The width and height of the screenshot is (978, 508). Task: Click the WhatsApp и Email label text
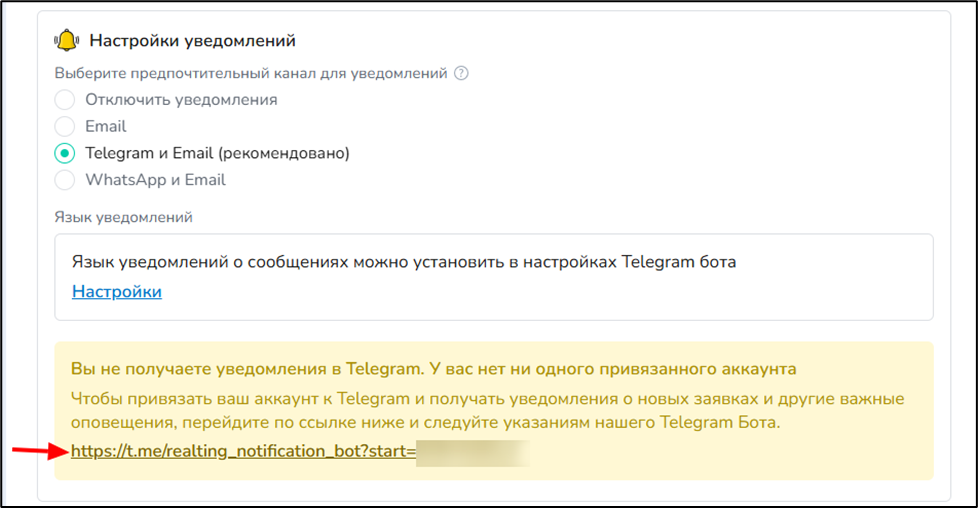155,180
